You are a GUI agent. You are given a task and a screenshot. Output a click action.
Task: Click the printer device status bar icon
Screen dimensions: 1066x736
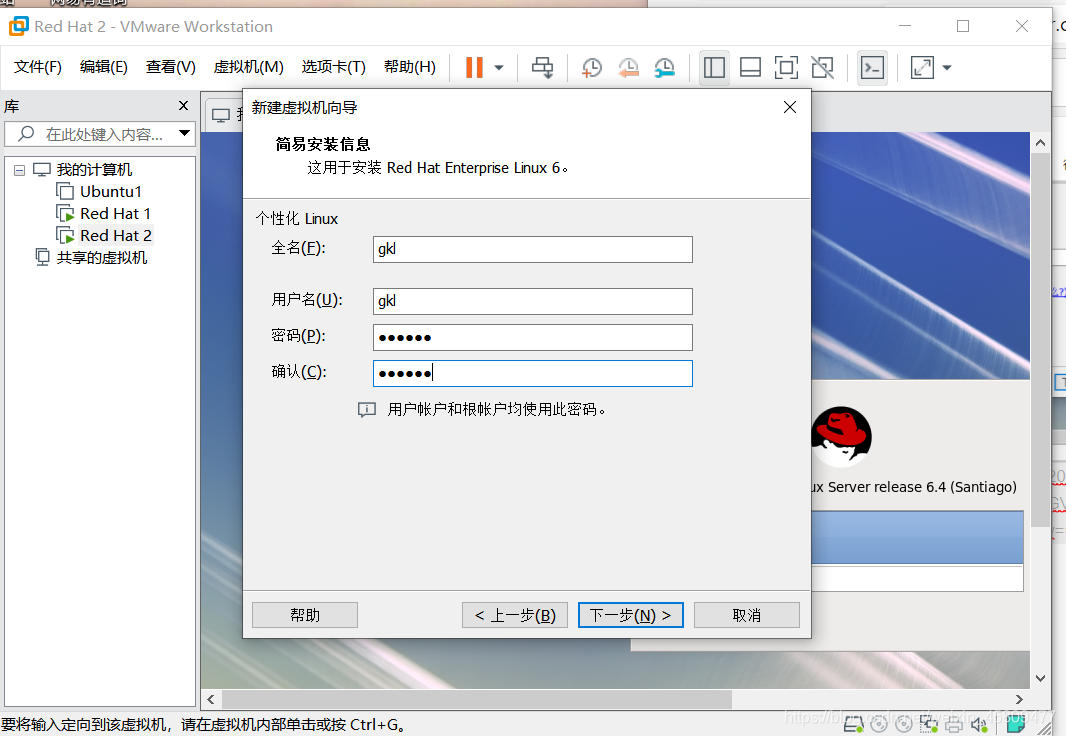[x=954, y=725]
